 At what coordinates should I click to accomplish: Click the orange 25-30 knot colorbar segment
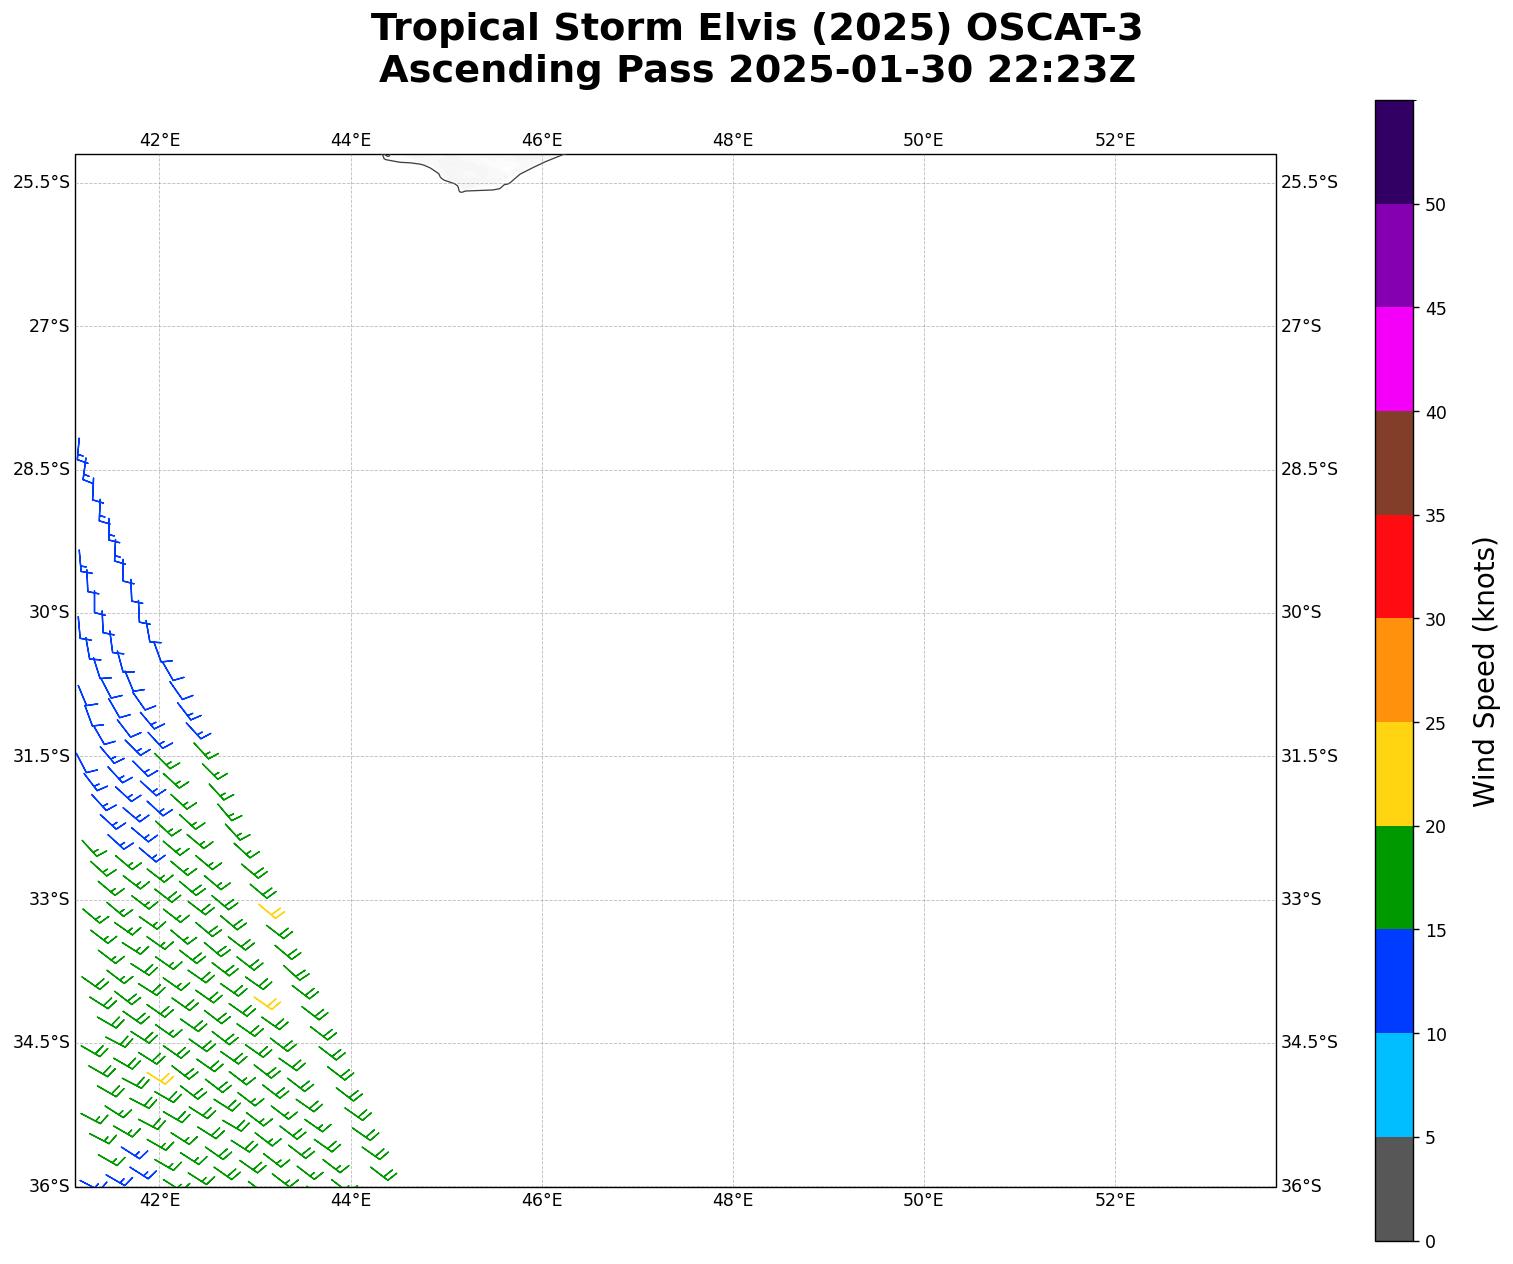click(1394, 670)
